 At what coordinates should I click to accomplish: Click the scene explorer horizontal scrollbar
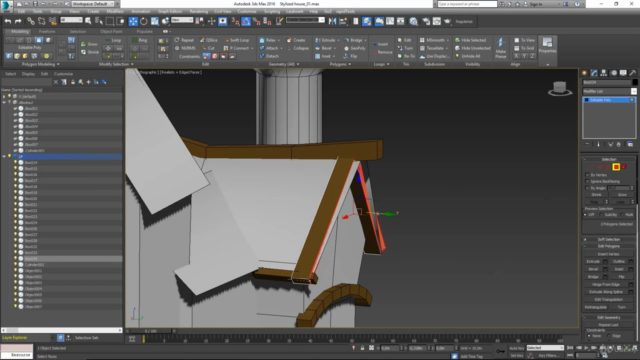click(x=62, y=330)
